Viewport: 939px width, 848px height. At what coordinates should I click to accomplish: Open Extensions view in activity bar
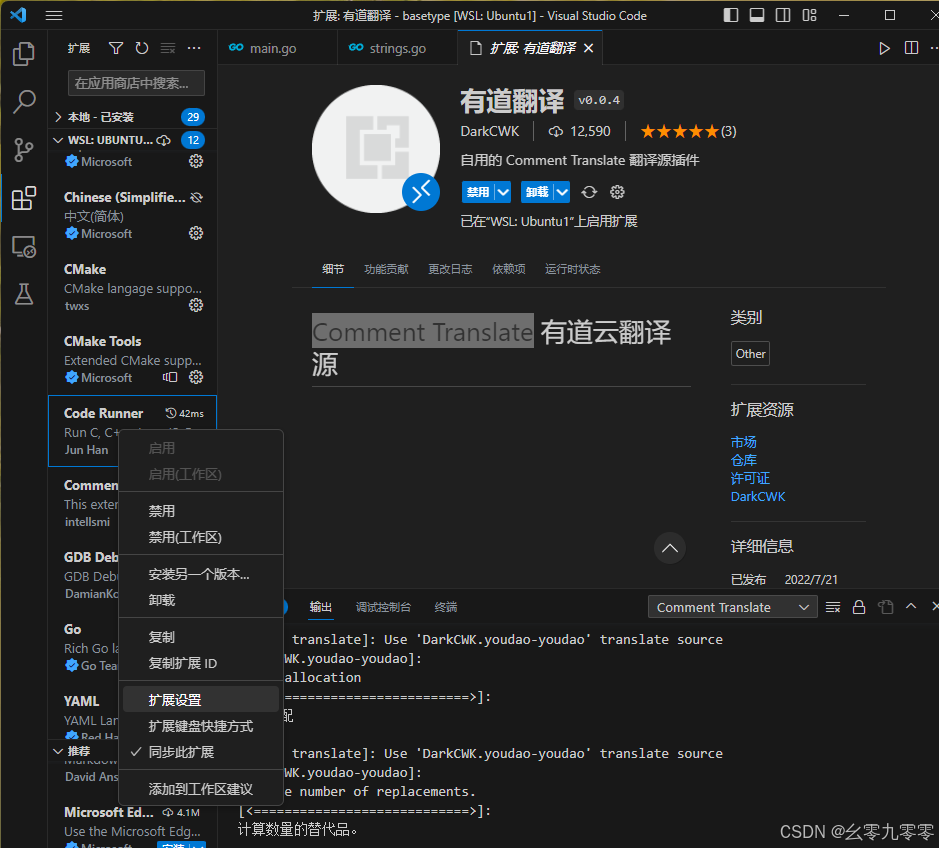point(24,198)
